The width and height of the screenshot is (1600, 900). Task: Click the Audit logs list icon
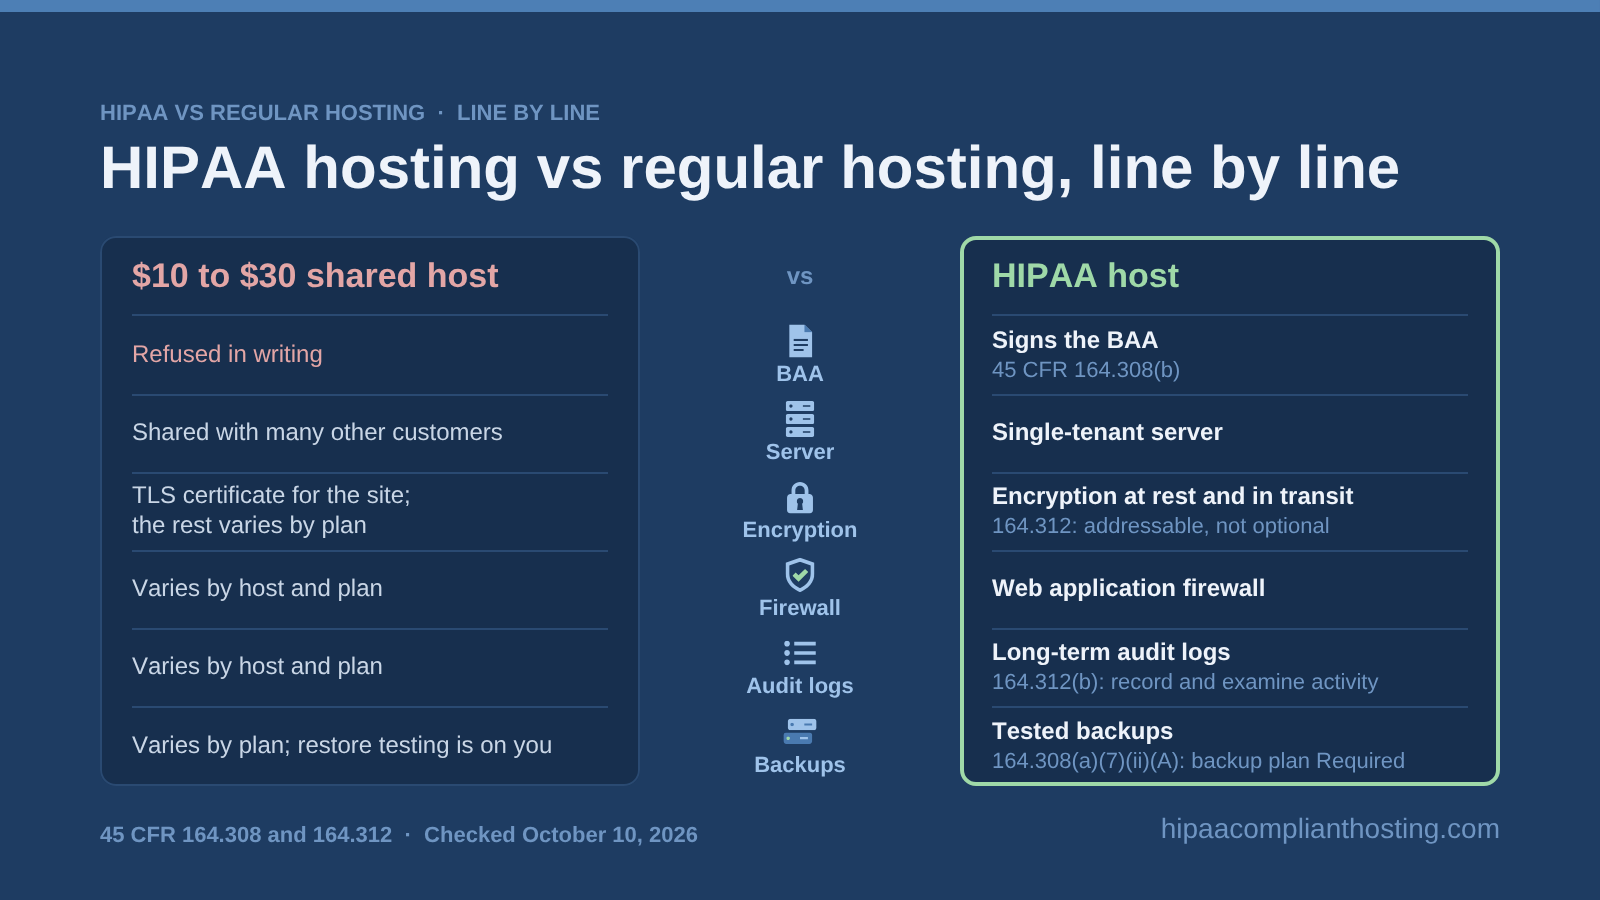click(800, 653)
